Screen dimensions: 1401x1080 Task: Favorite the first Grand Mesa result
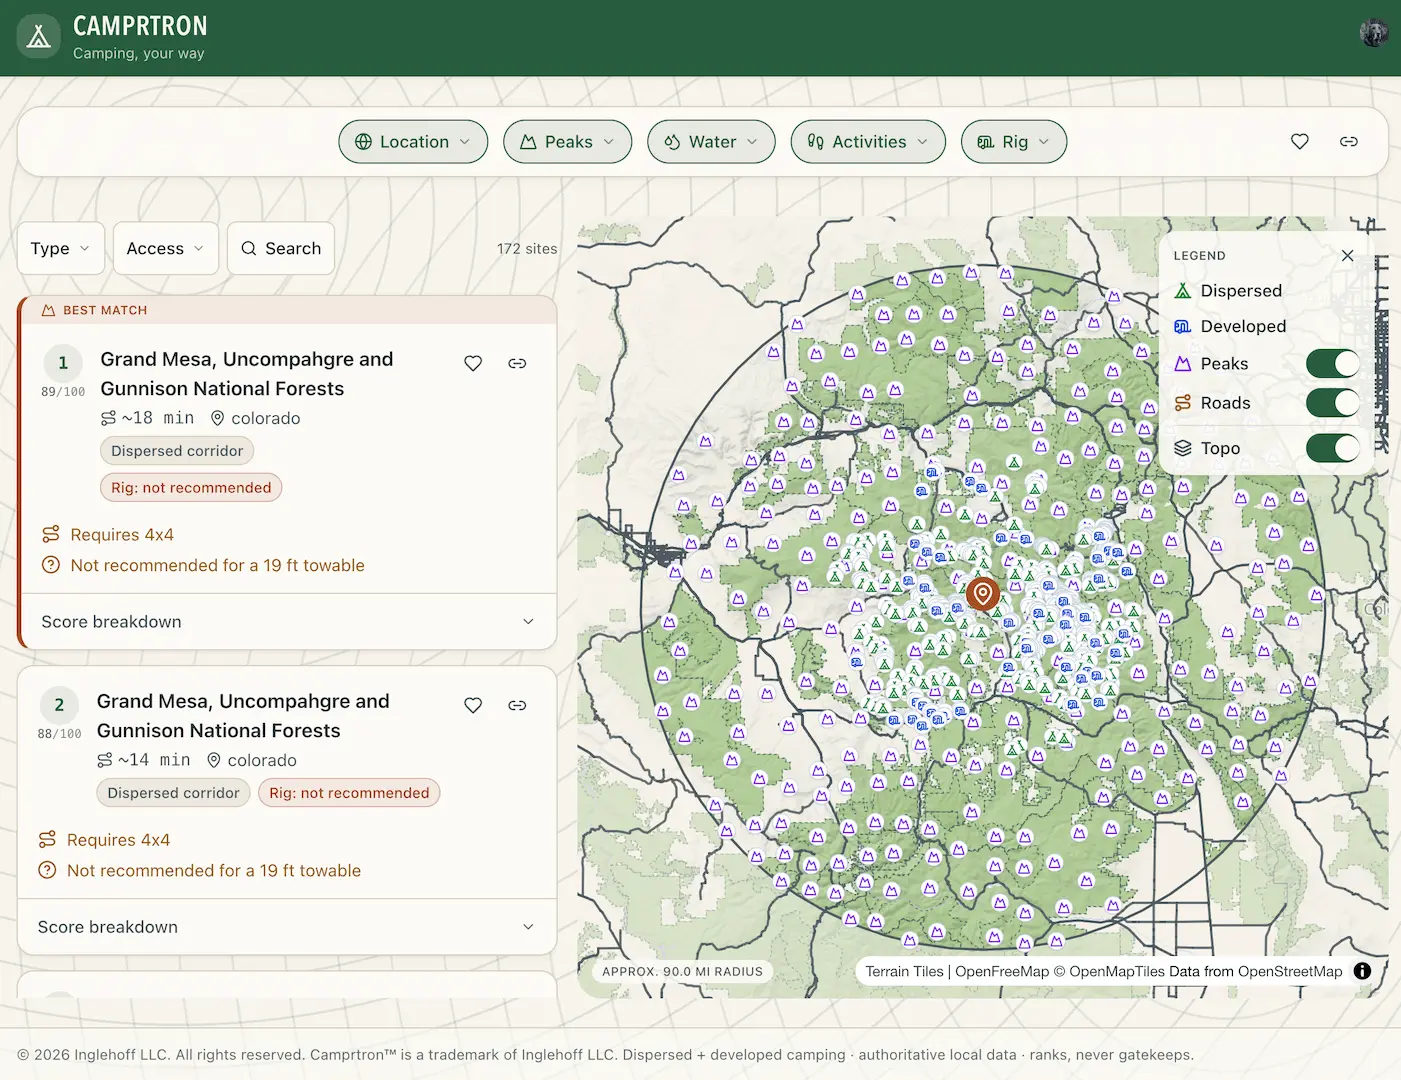pyautogui.click(x=473, y=363)
